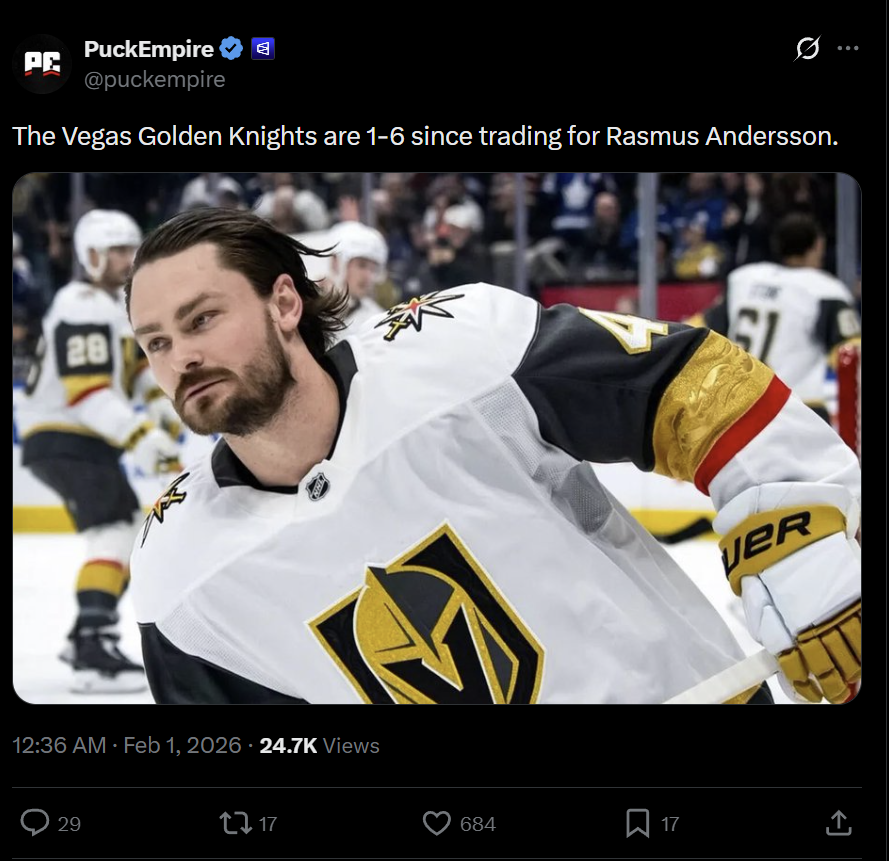Click the Grok explain-post icon
The width and height of the screenshot is (889, 861).
pos(807,48)
